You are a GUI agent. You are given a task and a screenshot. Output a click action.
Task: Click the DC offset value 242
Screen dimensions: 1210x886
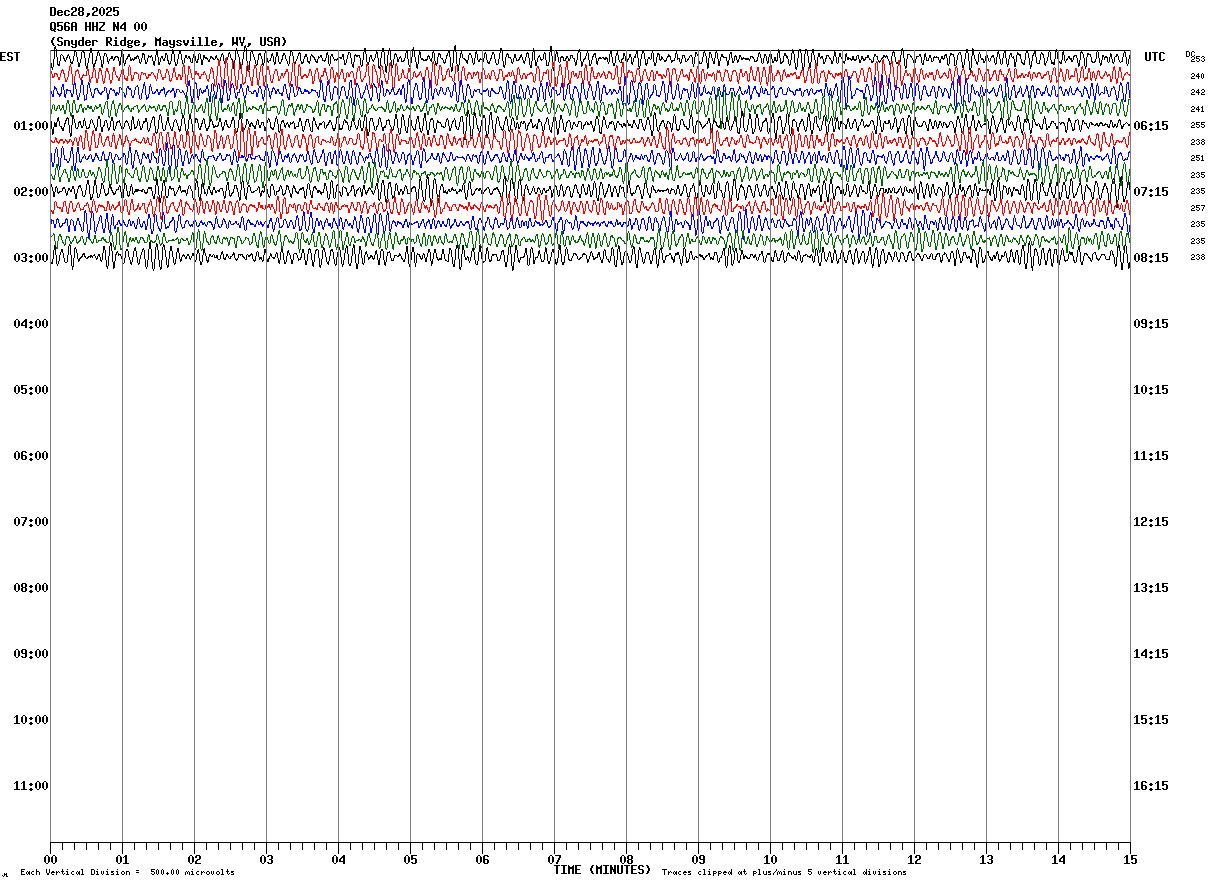[x=1197, y=93]
